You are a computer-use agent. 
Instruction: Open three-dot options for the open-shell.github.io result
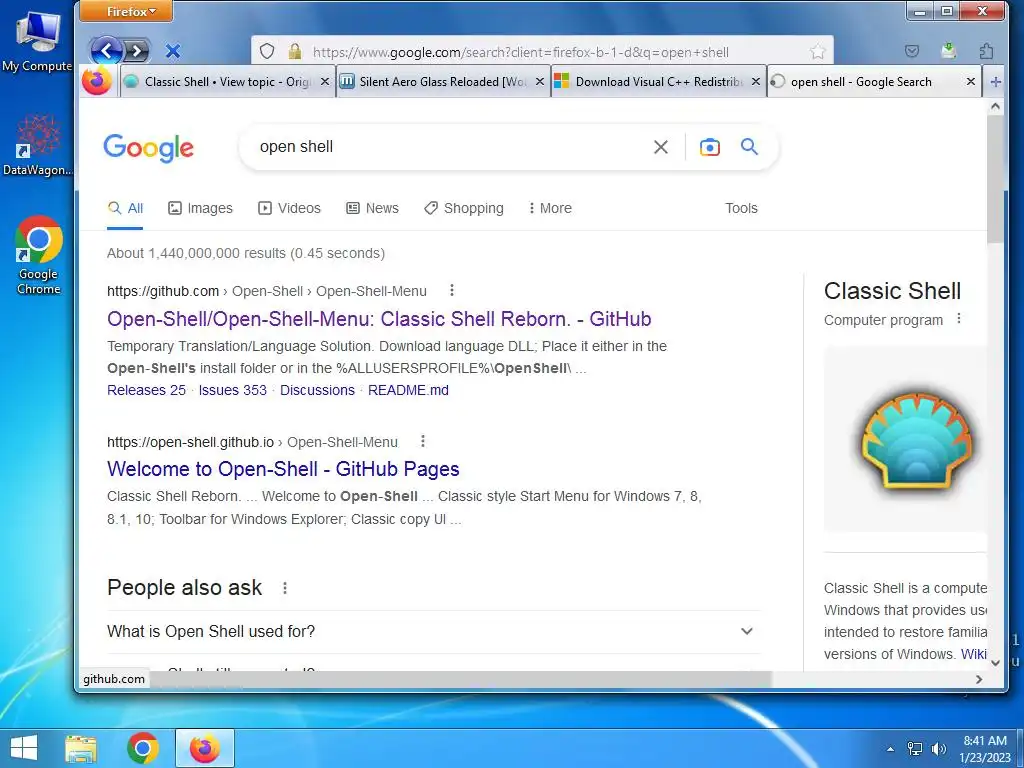coord(423,441)
